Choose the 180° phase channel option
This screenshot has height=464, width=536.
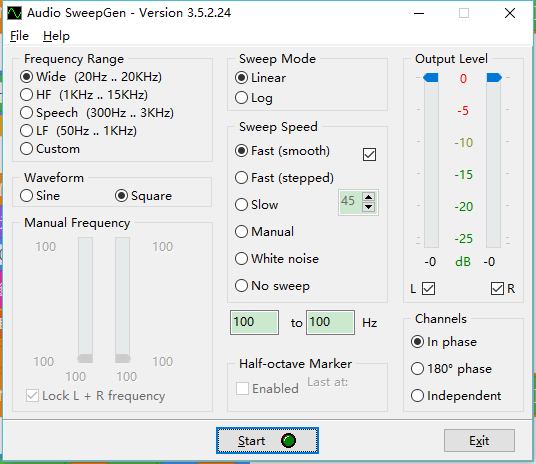coord(451,369)
